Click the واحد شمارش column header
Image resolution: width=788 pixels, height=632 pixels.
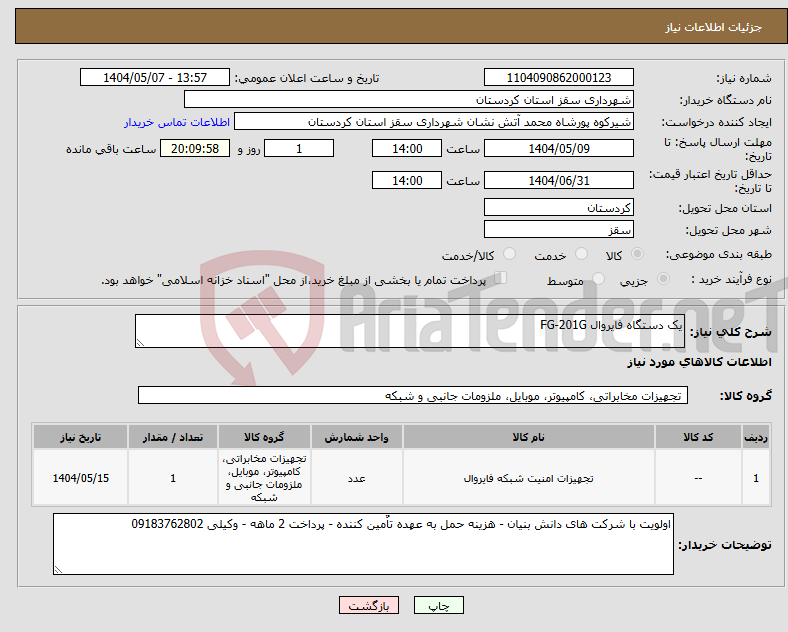tap(357, 437)
